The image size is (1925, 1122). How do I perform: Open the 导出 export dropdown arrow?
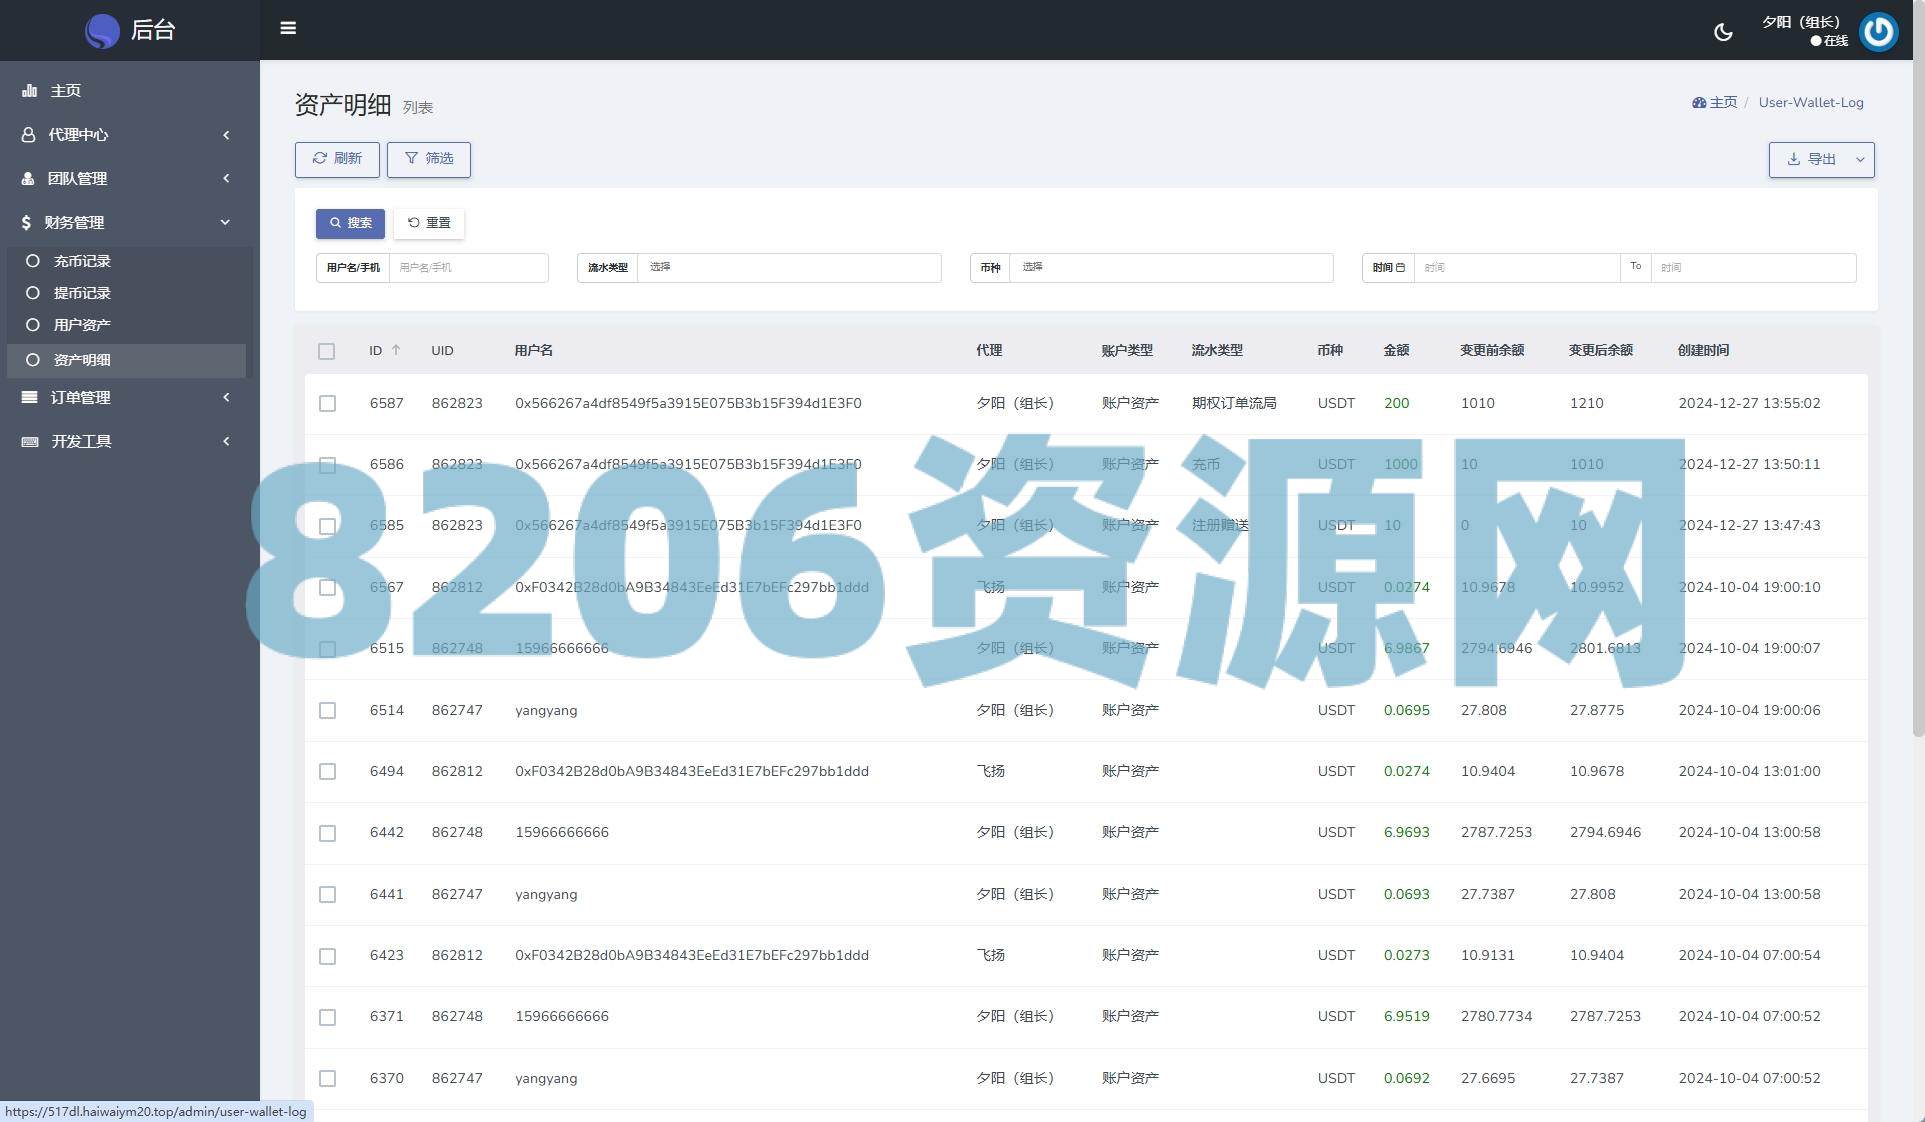pos(1860,159)
